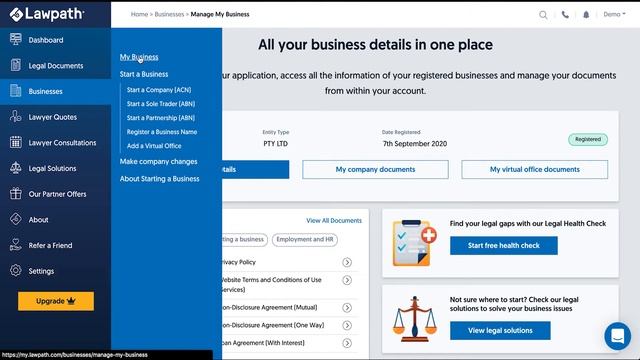640x360 pixels.
Task: Click the scales of justice illustration
Action: point(414,319)
